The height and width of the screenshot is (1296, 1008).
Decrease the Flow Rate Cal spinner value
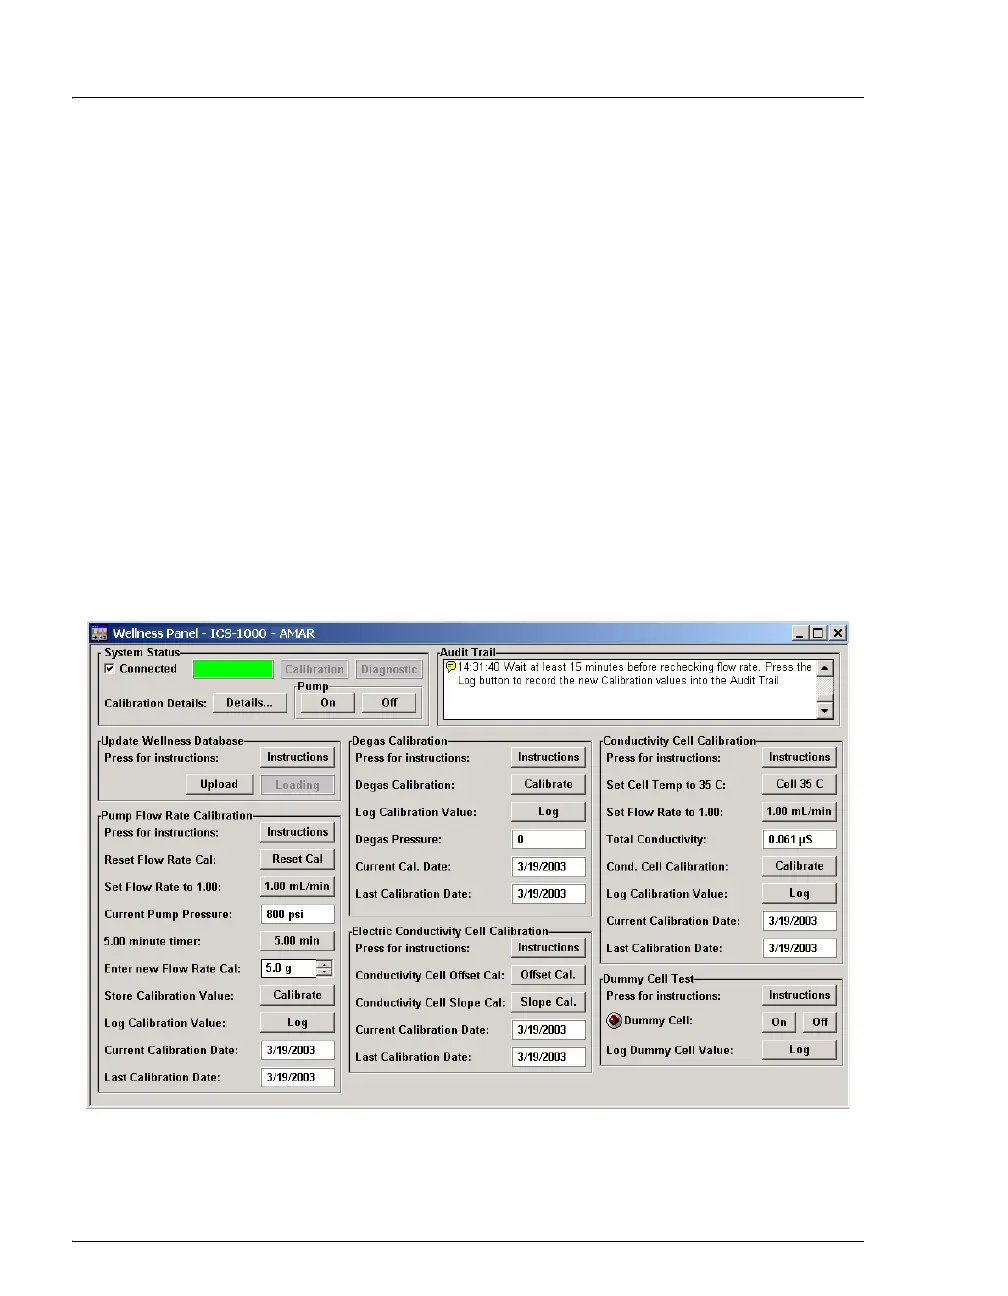coord(324,973)
